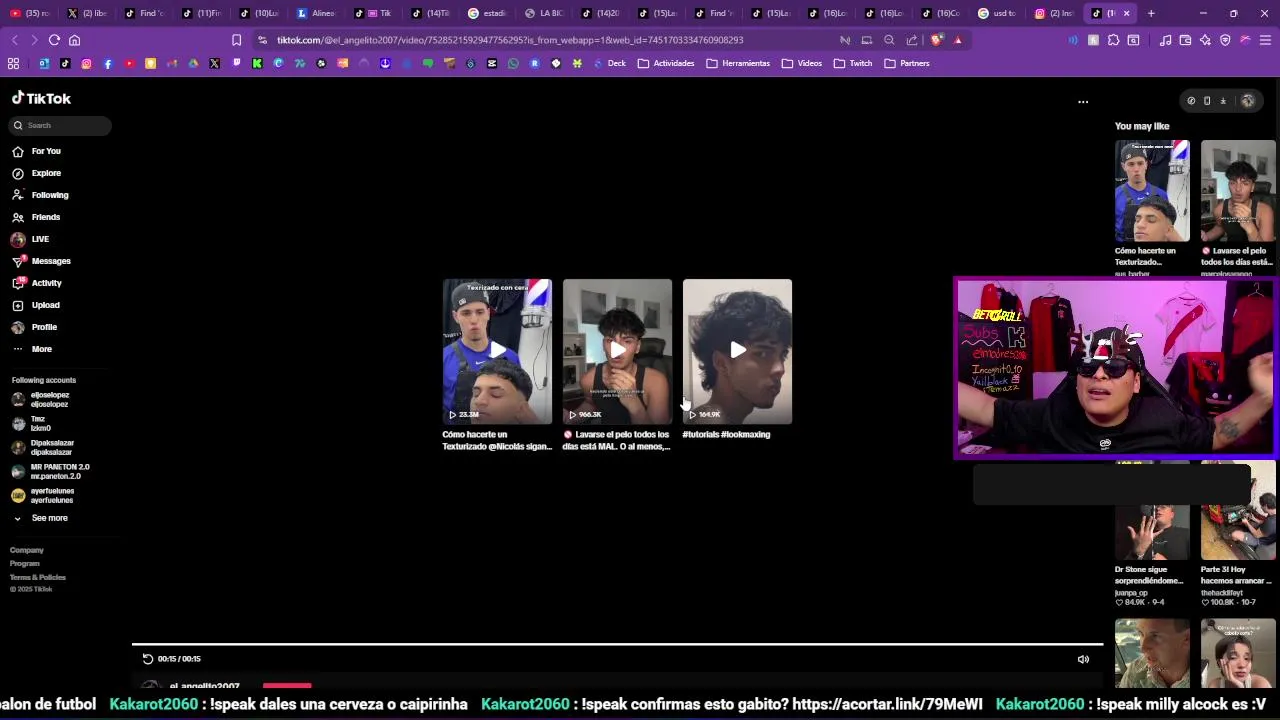
Task: Open the Videos bookmark folder
Action: (x=802, y=63)
